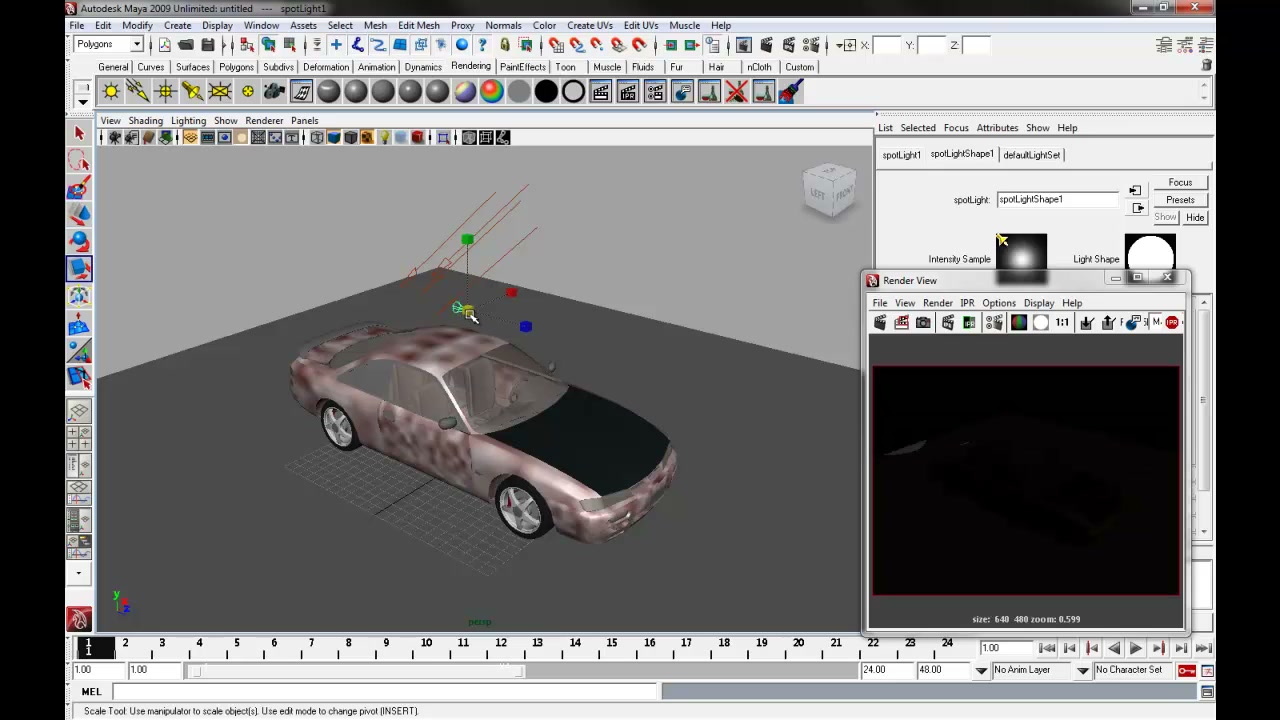The image size is (1280, 720).
Task: Select the Paint Selection Tool in toolbox
Action: click(79, 187)
